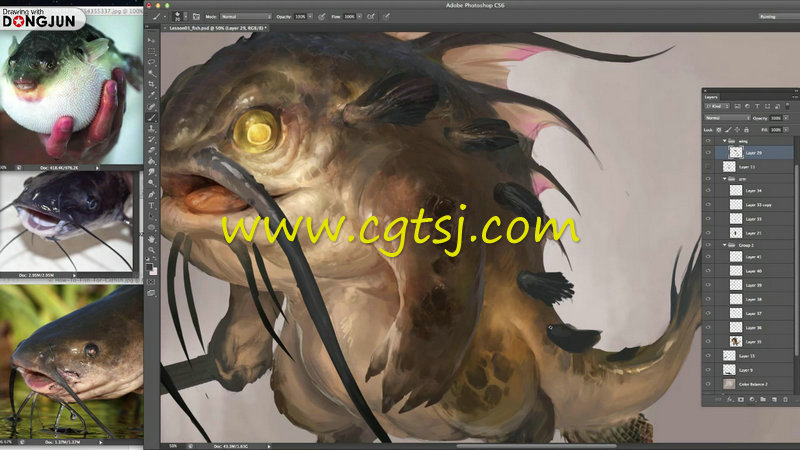This screenshot has width=800, height=450.
Task: Click foreground color swatch in toolbox
Action: point(149,267)
